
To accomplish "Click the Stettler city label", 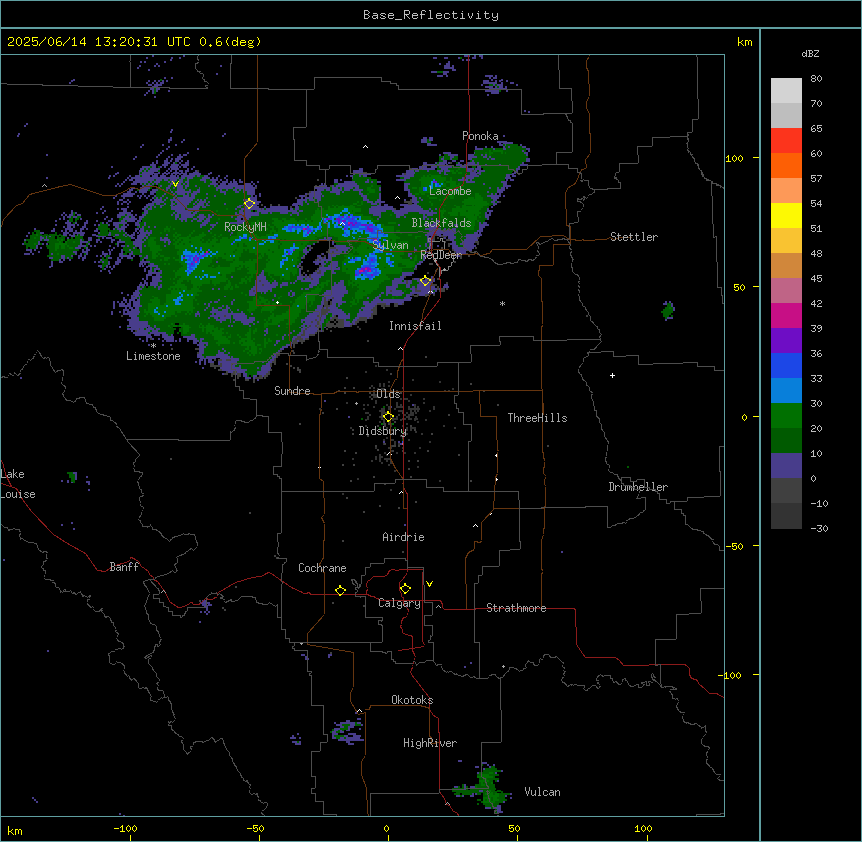I will pyautogui.click(x=634, y=237).
